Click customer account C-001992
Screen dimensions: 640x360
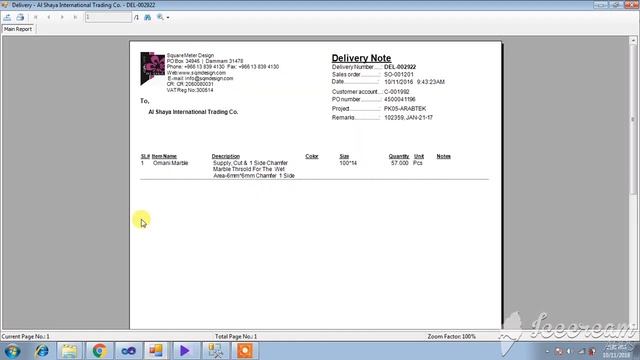pyautogui.click(x=397, y=92)
